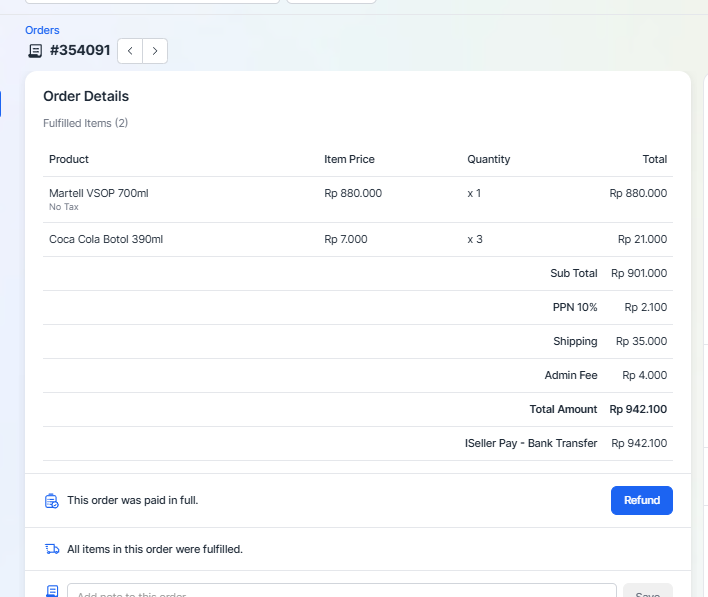
Task: Open the Orders breadcrumb link
Action: coord(42,30)
